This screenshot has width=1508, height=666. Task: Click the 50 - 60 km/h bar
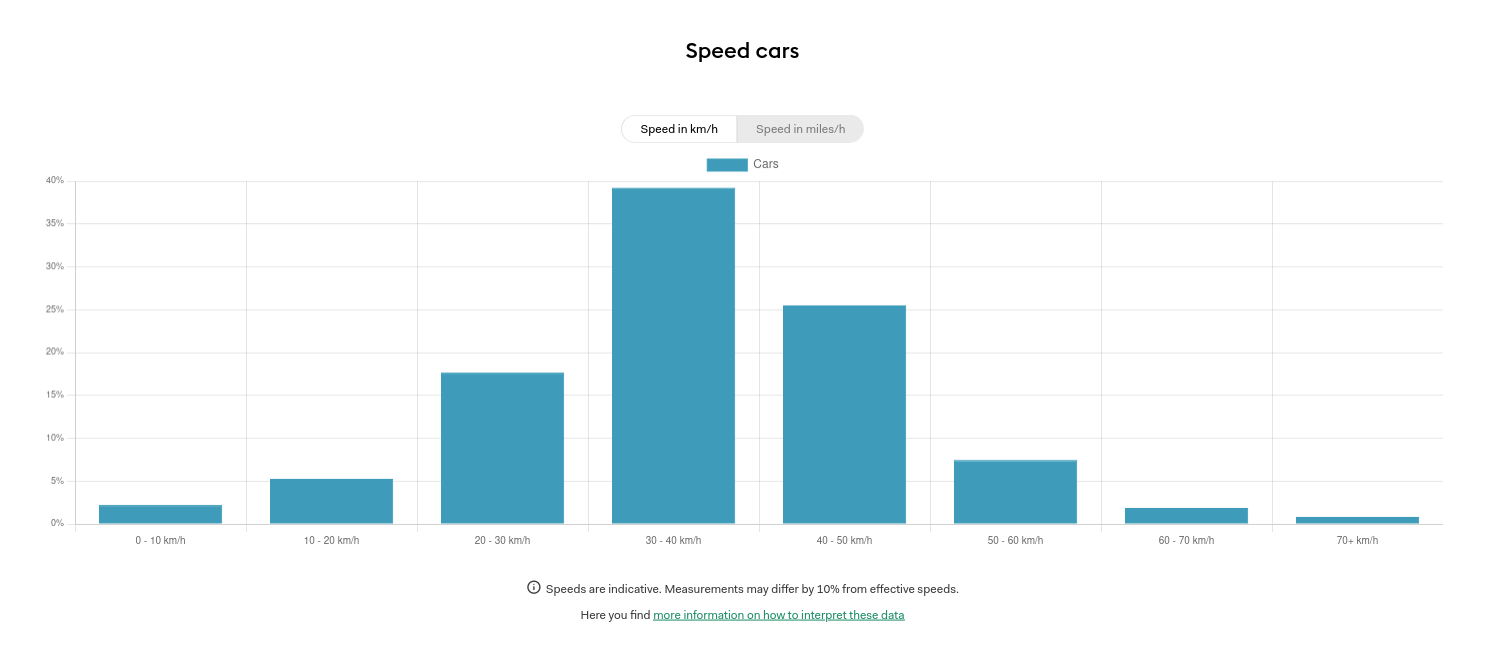point(1015,492)
